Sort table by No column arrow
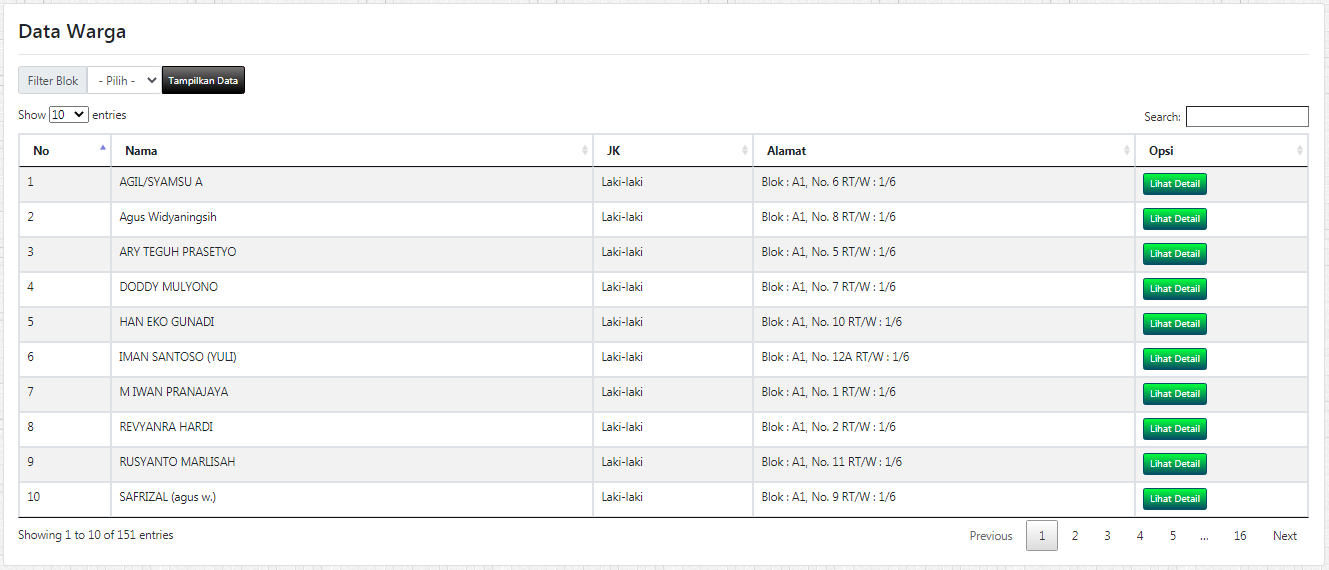The height and width of the screenshot is (570, 1329). (103, 148)
